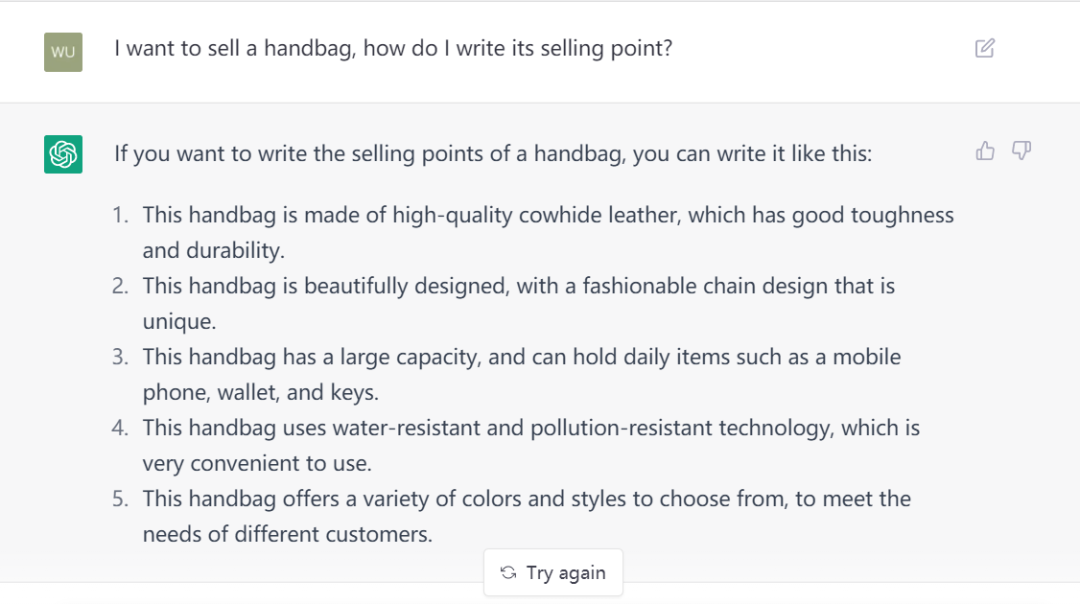The width and height of the screenshot is (1080, 604).
Task: Click the Try again button label
Action: click(566, 572)
